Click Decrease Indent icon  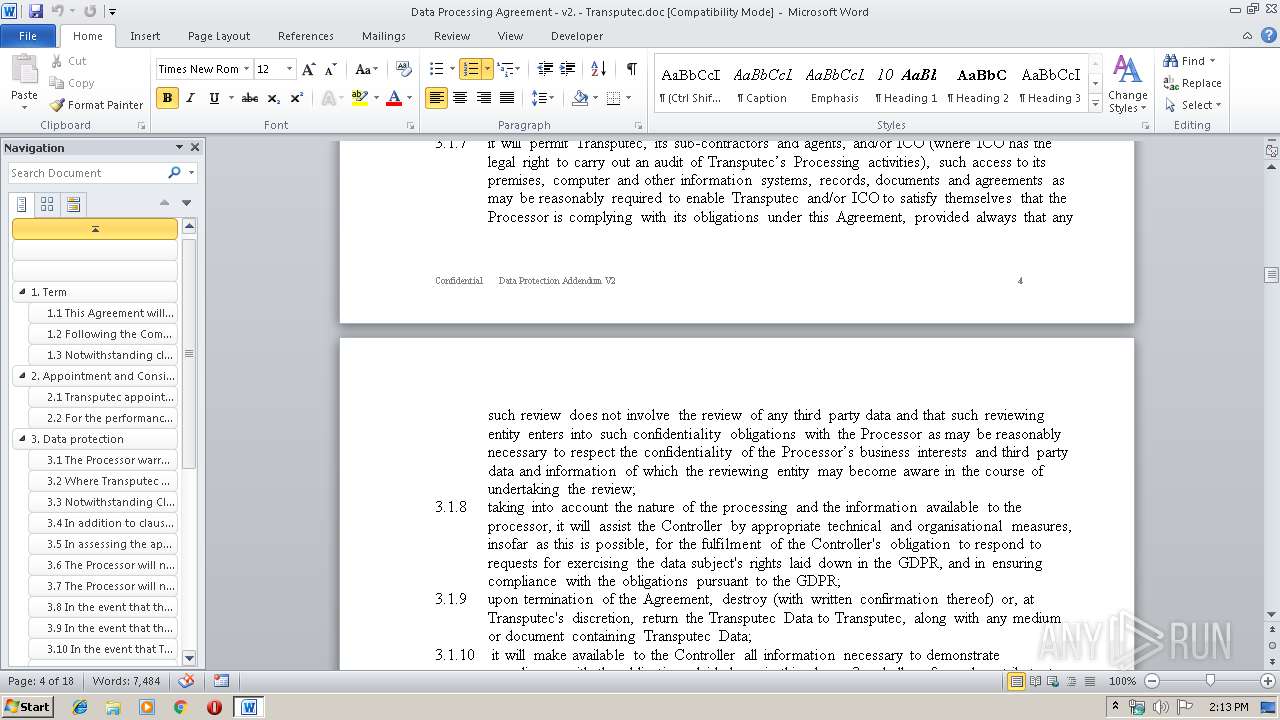tap(545, 69)
